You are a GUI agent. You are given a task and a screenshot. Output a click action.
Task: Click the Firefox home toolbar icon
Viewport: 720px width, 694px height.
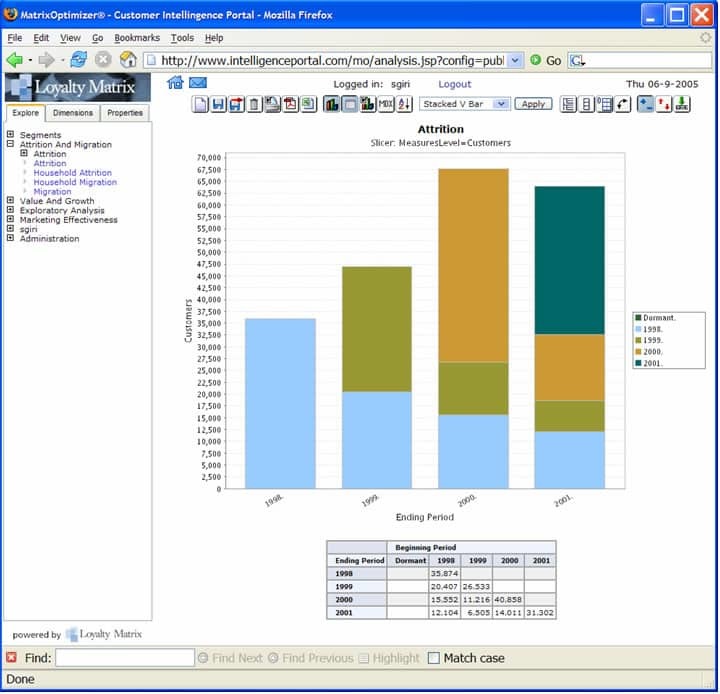128,60
